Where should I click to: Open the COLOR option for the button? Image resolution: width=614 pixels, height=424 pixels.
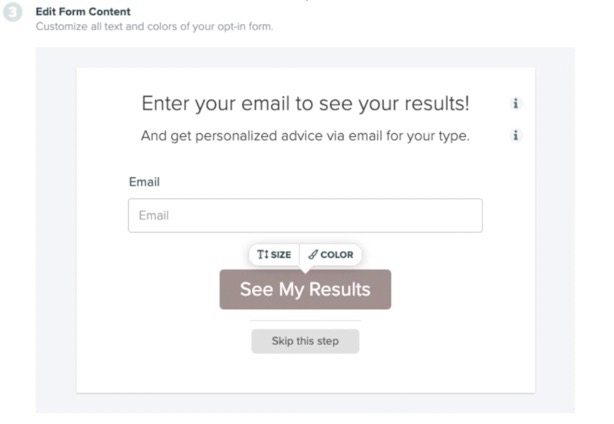point(331,254)
